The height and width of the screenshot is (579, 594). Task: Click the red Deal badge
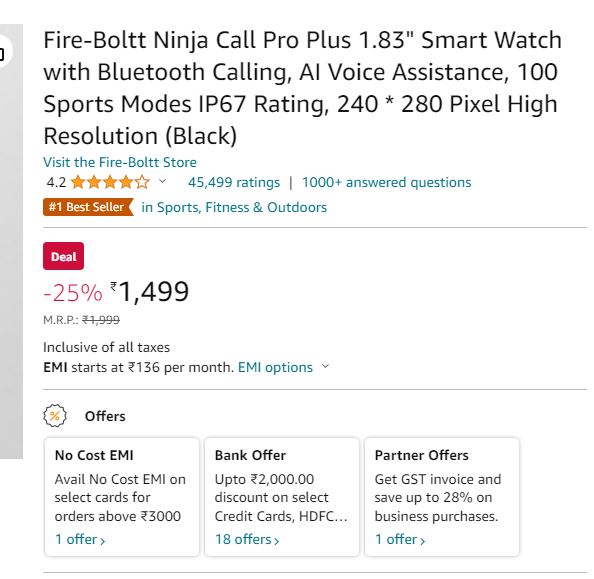coord(63,256)
